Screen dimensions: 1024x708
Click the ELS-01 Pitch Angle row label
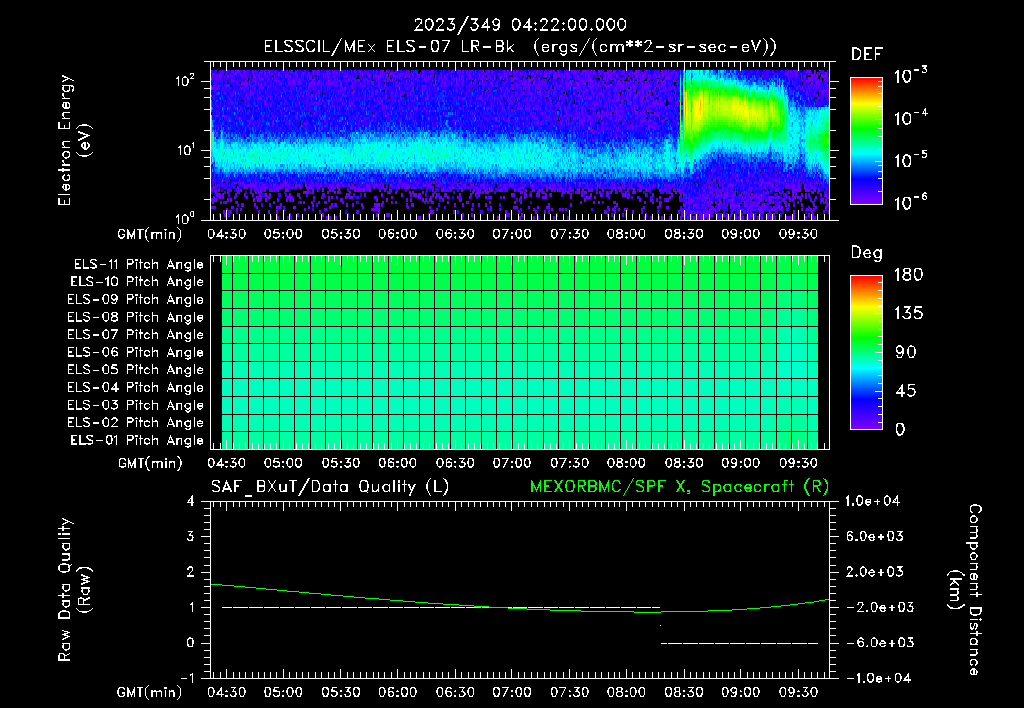[137, 440]
